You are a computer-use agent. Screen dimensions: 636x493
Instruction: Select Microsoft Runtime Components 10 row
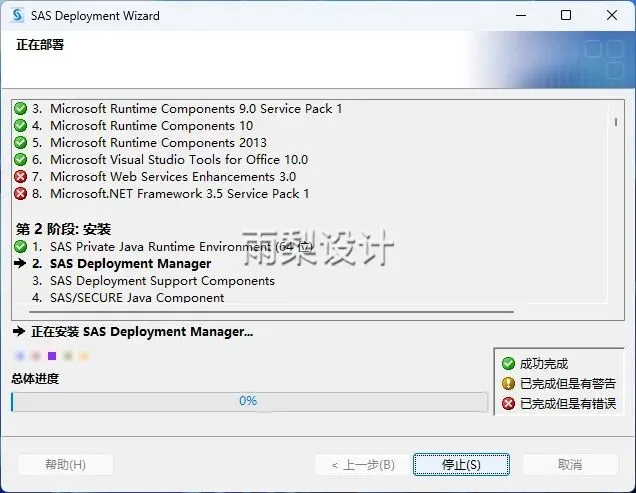click(x=151, y=126)
